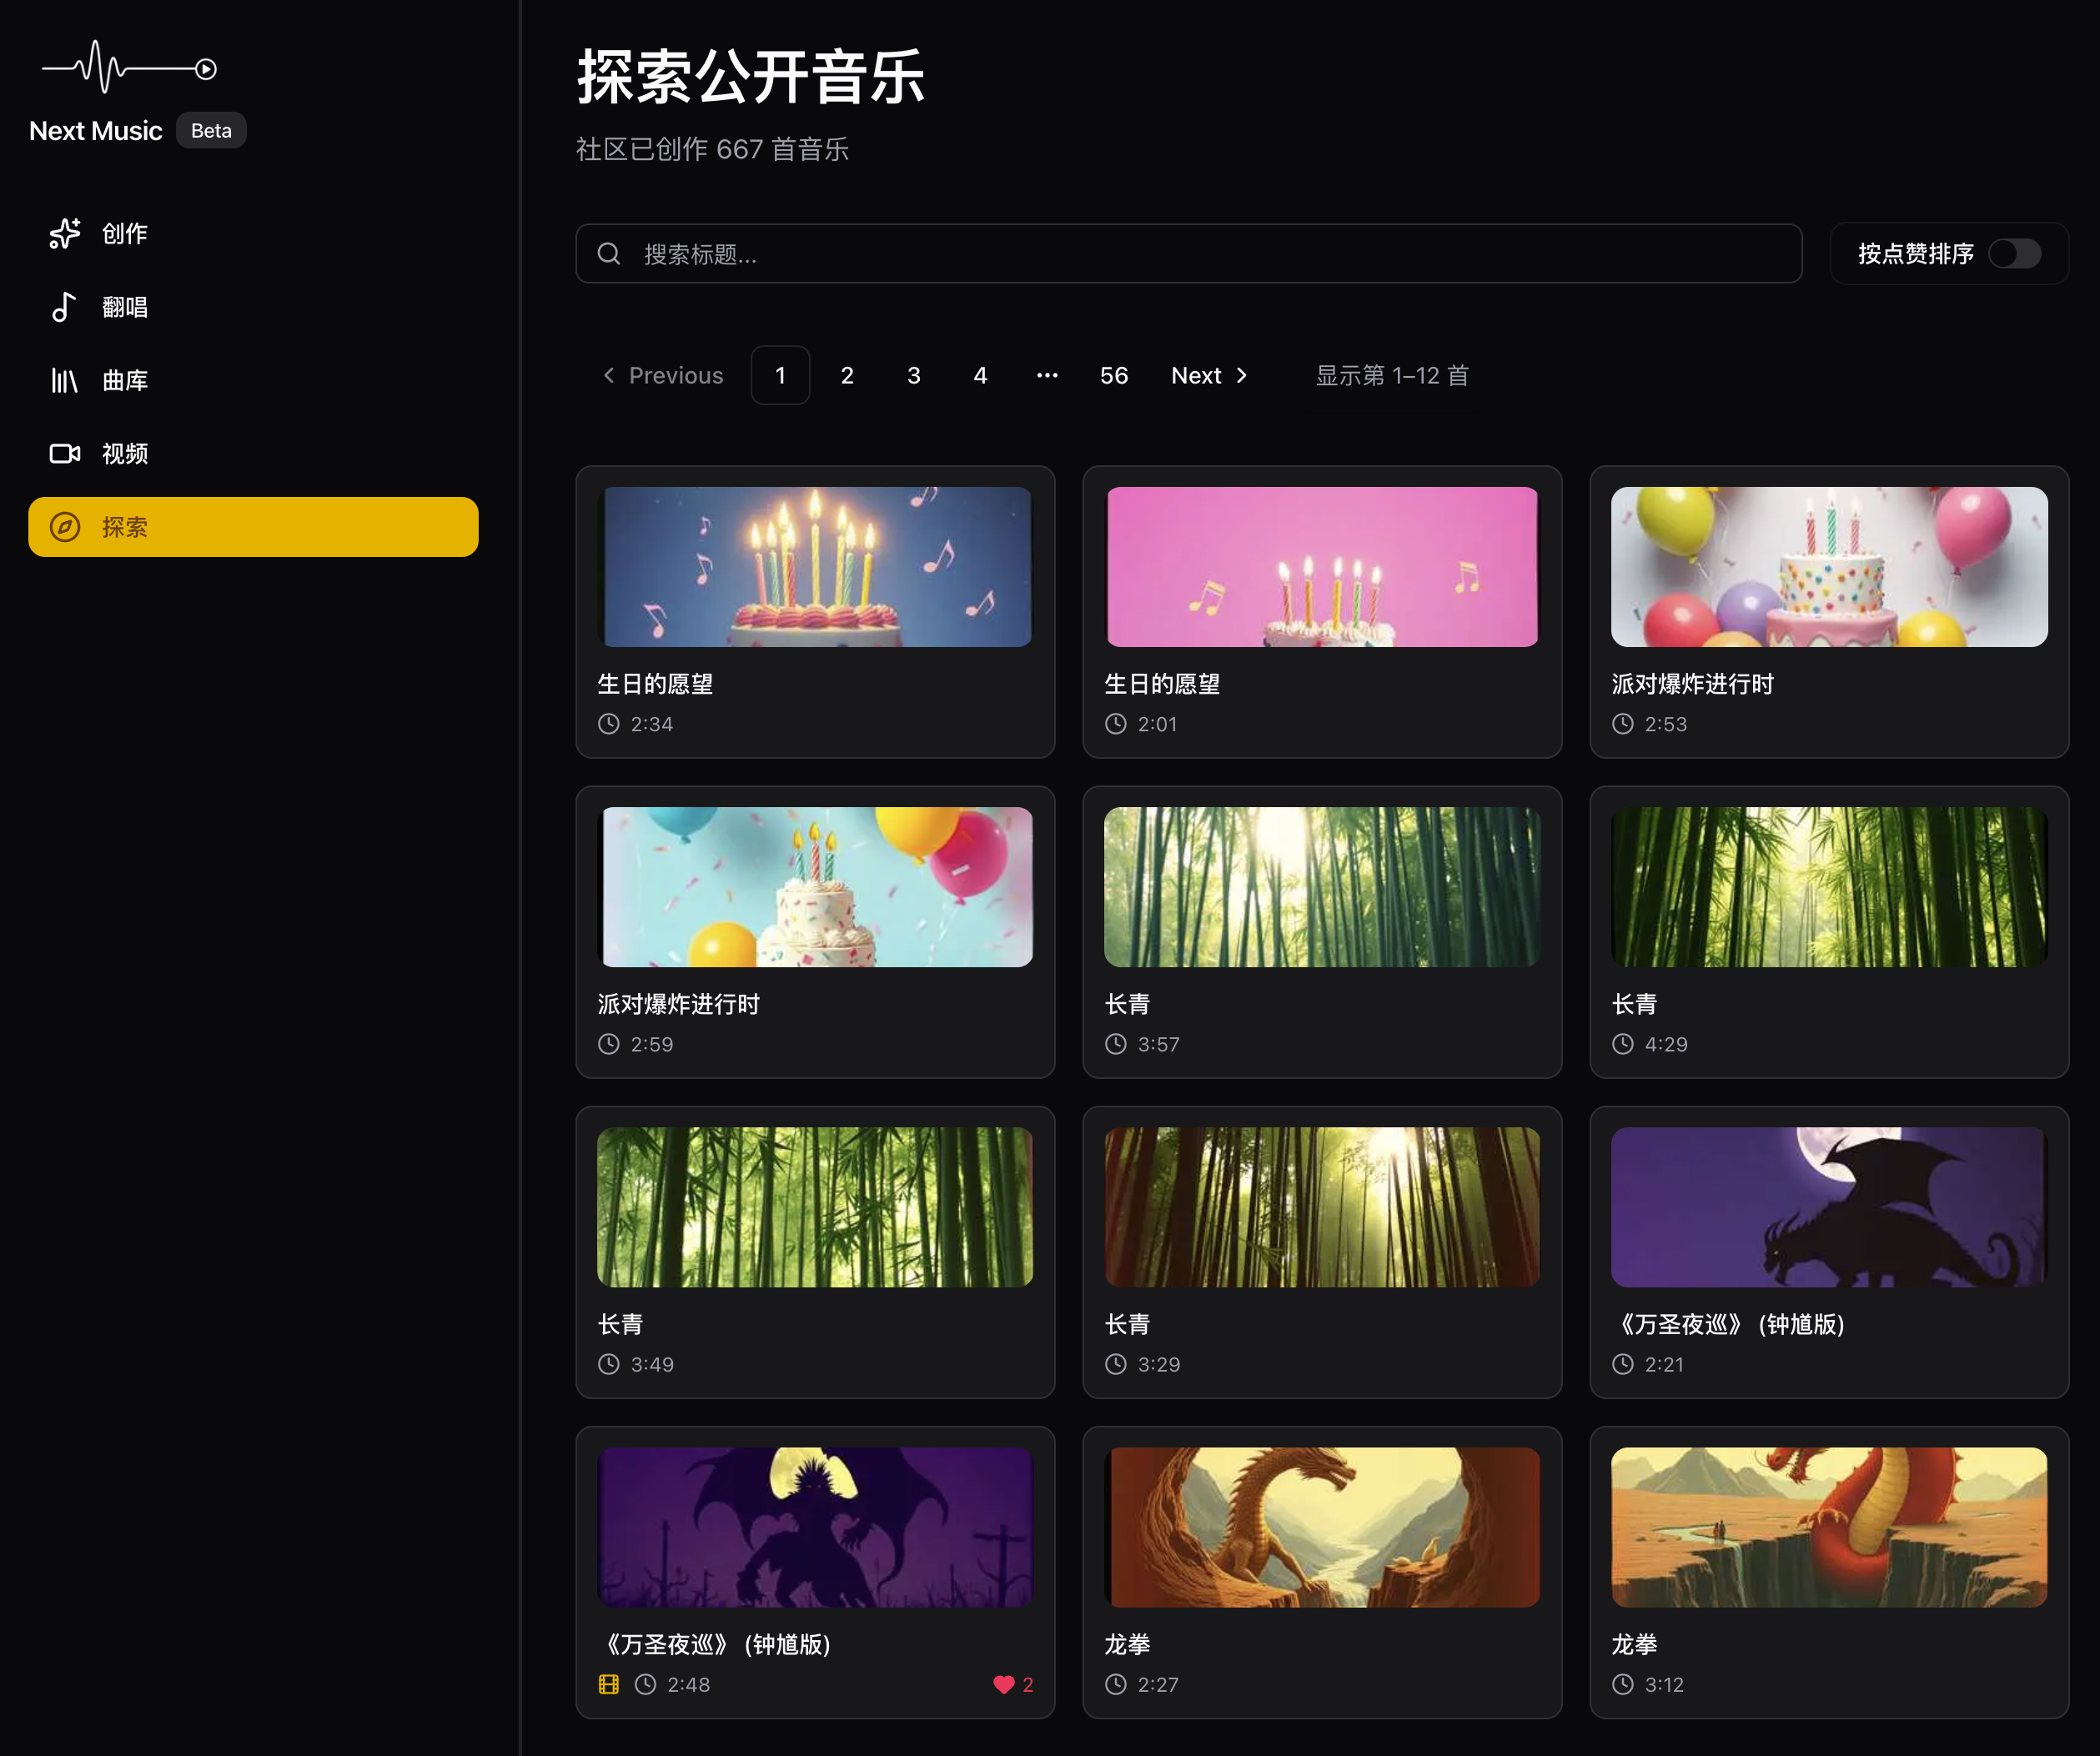This screenshot has width=2100, height=1756.
Task: Open the canyon dragon thumbnail 2:27
Action: pyautogui.click(x=1322, y=1528)
